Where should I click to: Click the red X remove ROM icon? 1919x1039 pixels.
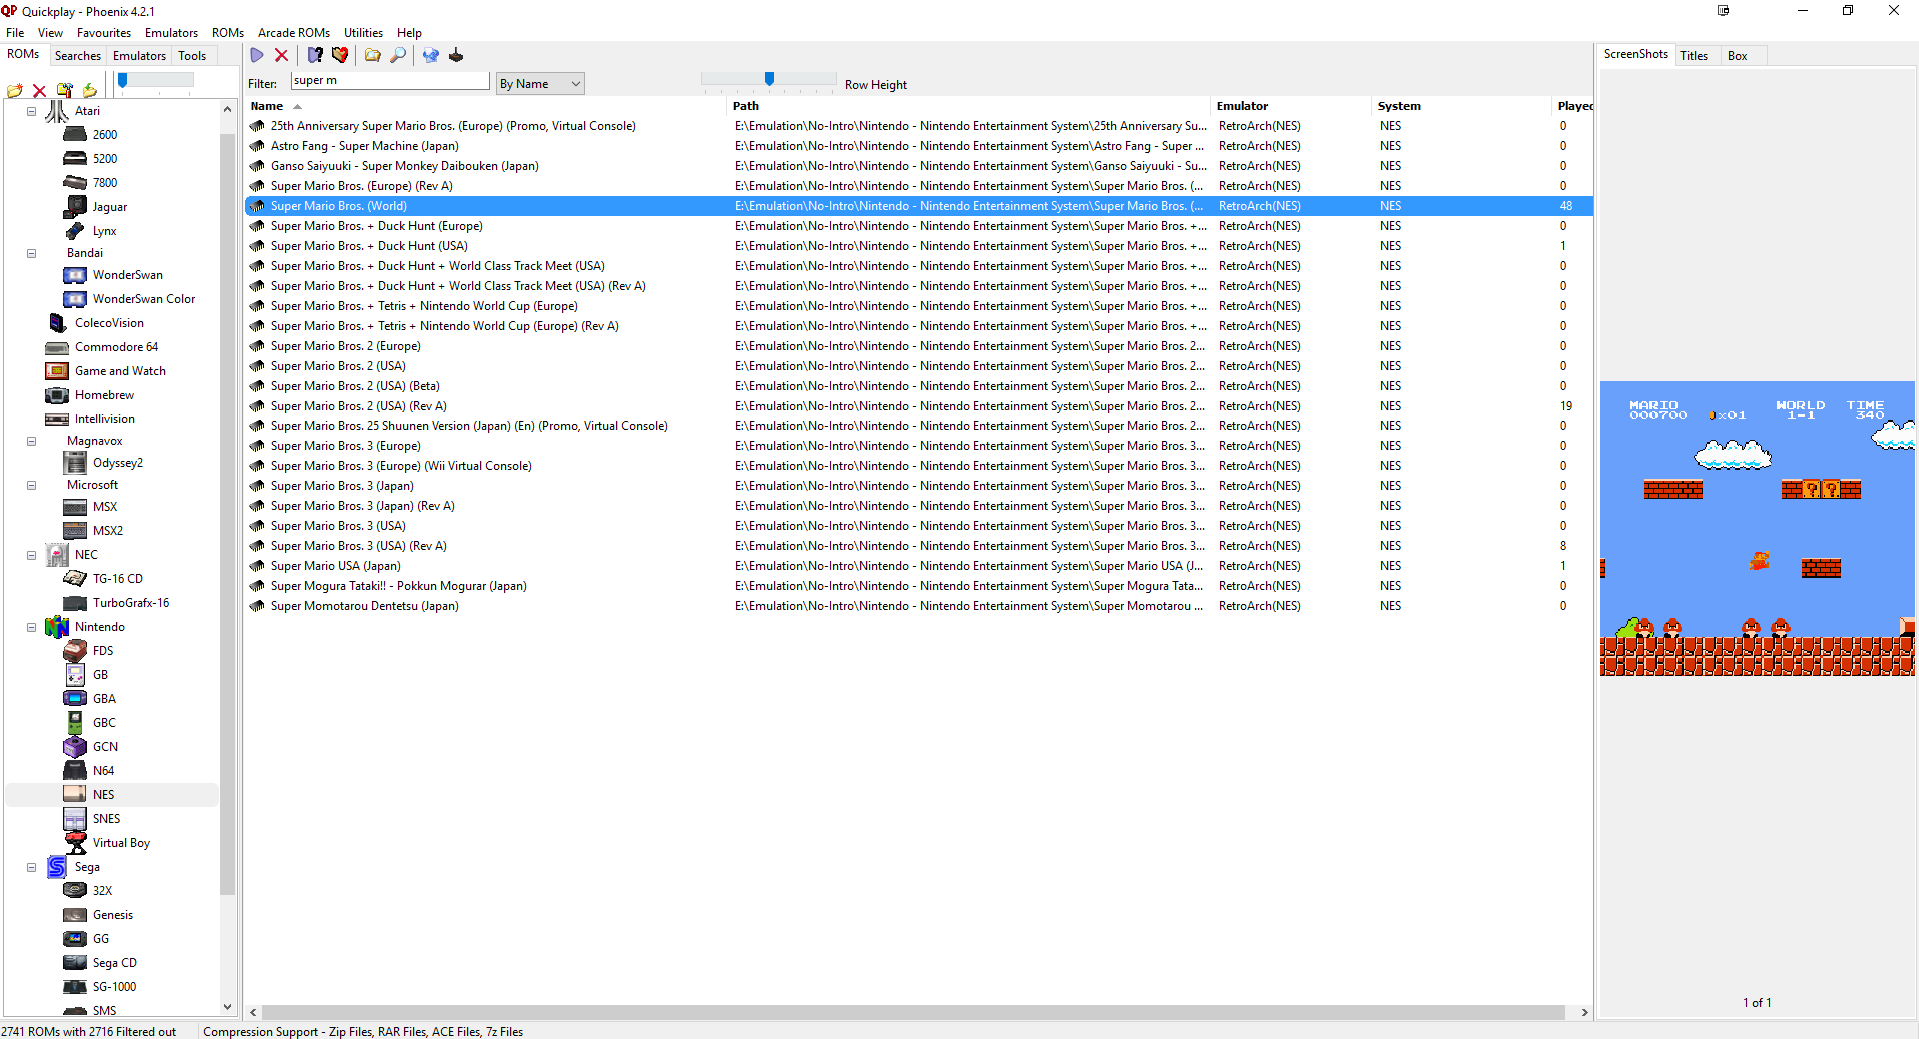(281, 55)
